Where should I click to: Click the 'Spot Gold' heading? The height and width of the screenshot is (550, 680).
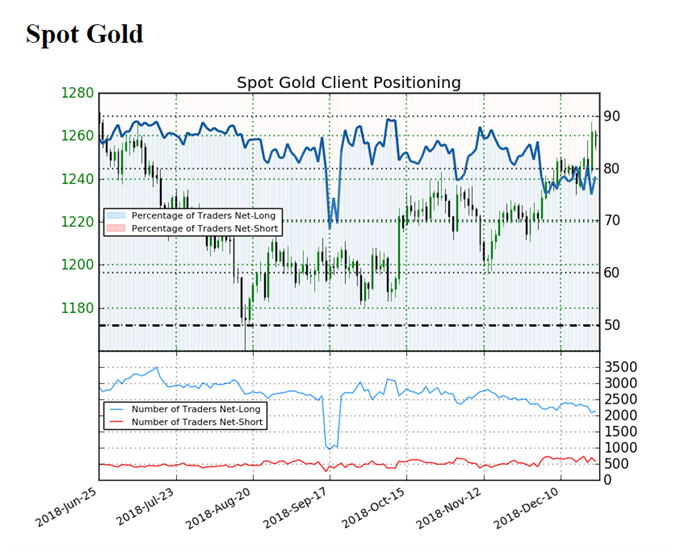click(85, 34)
